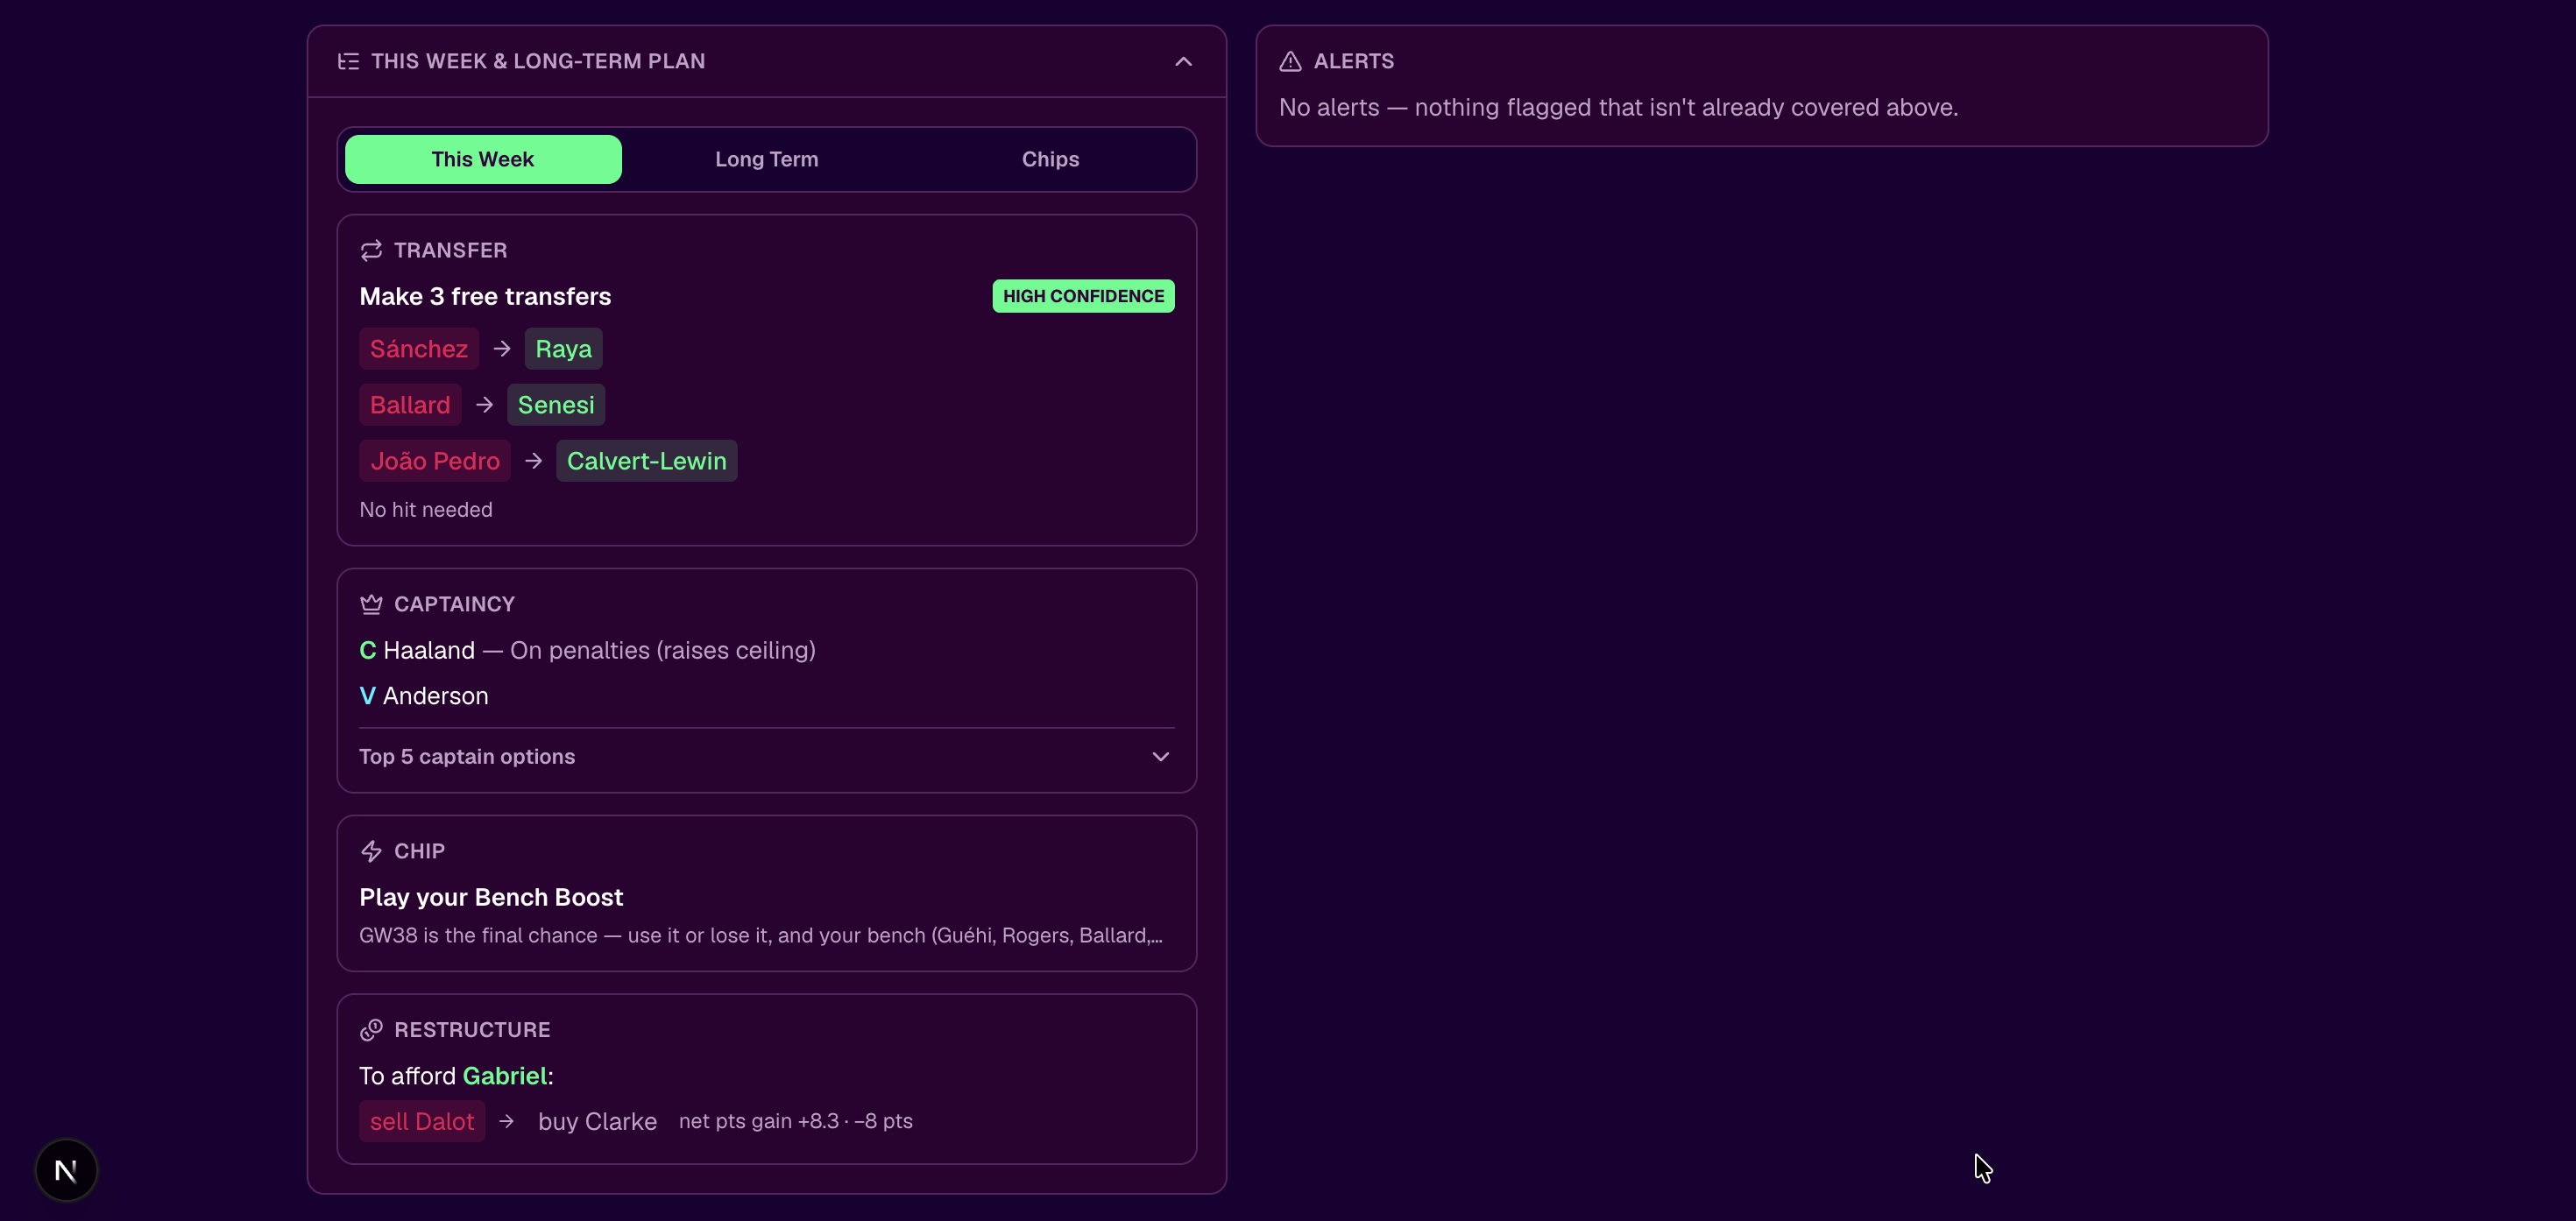Click the captaincy crown icon
The width and height of the screenshot is (2576, 1221).
coord(371,604)
